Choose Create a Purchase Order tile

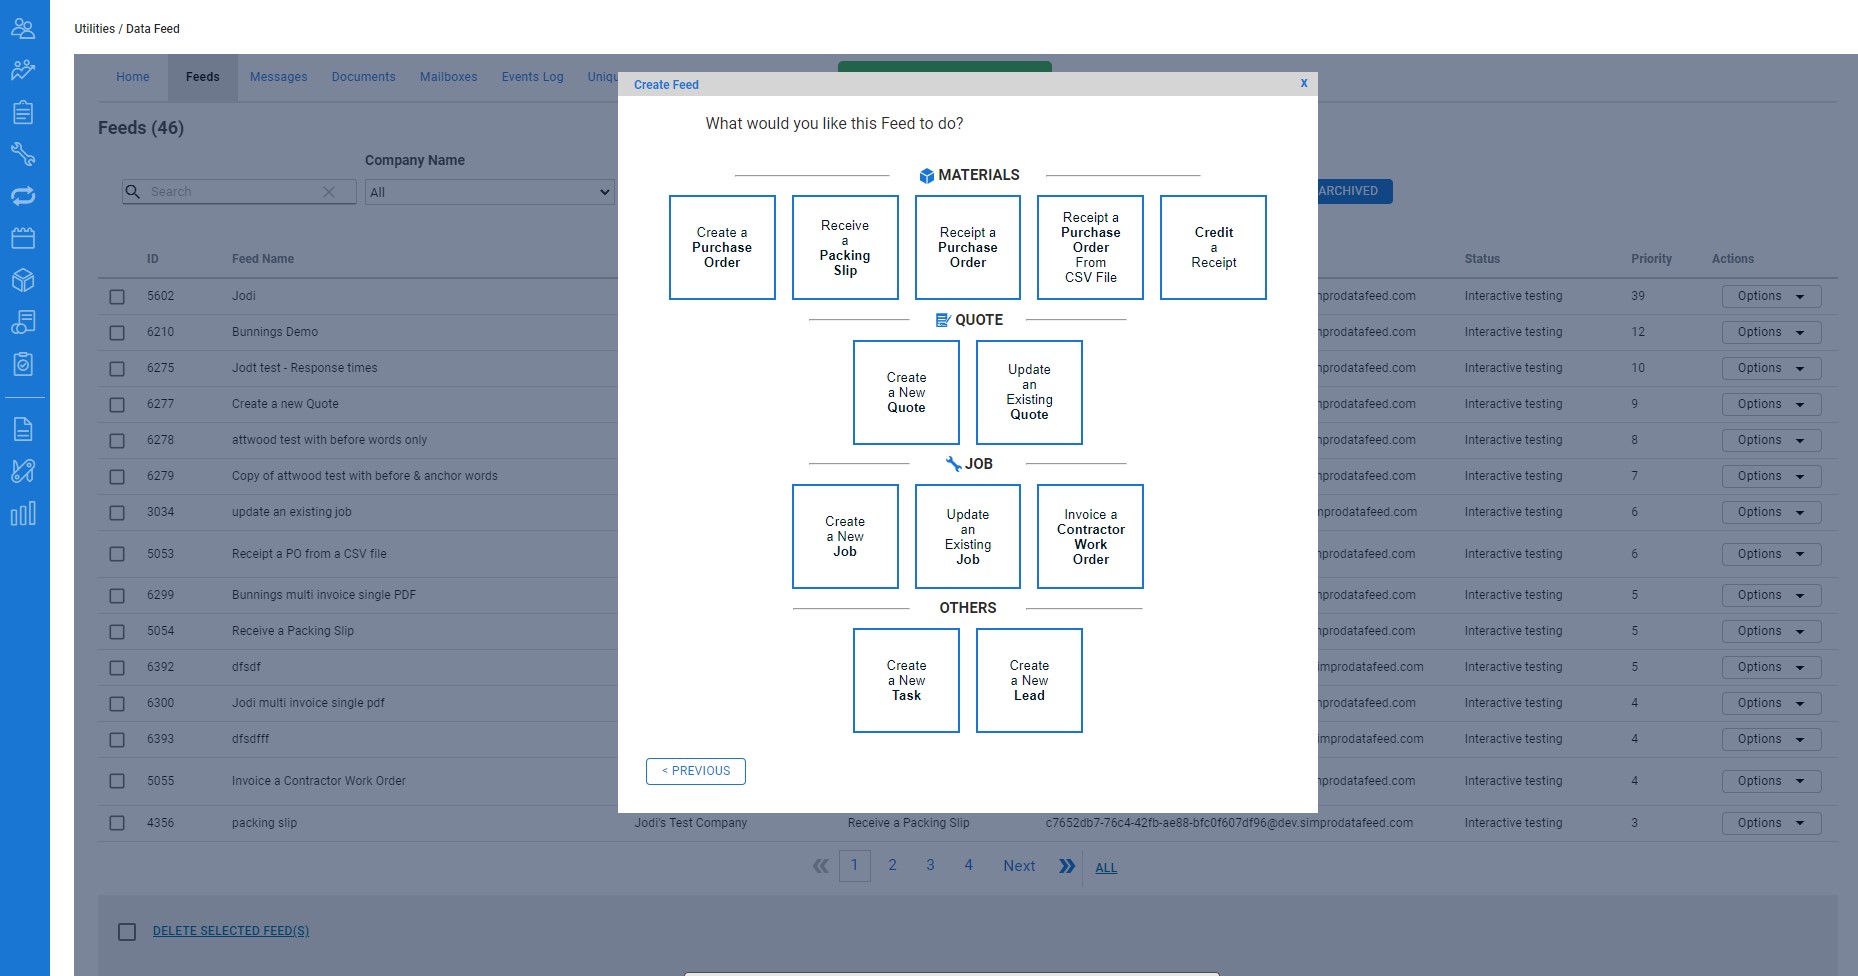(722, 248)
